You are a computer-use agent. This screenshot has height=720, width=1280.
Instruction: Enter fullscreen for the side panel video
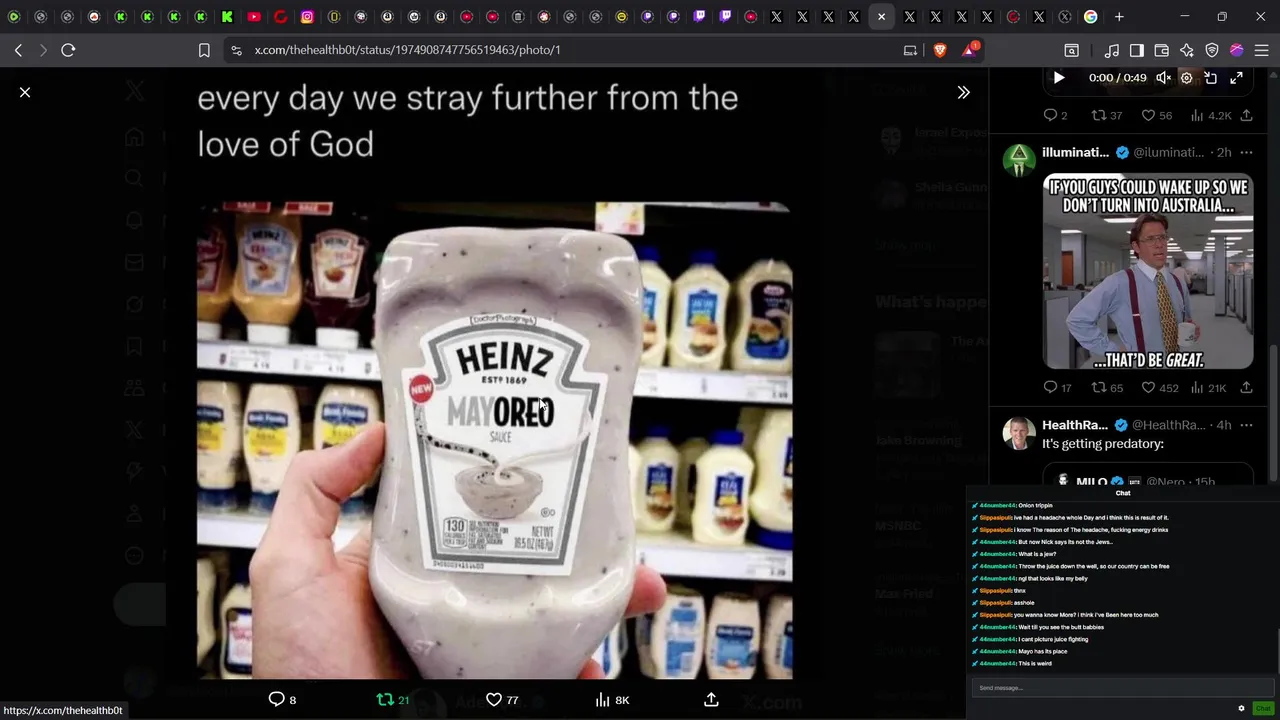click(1236, 77)
